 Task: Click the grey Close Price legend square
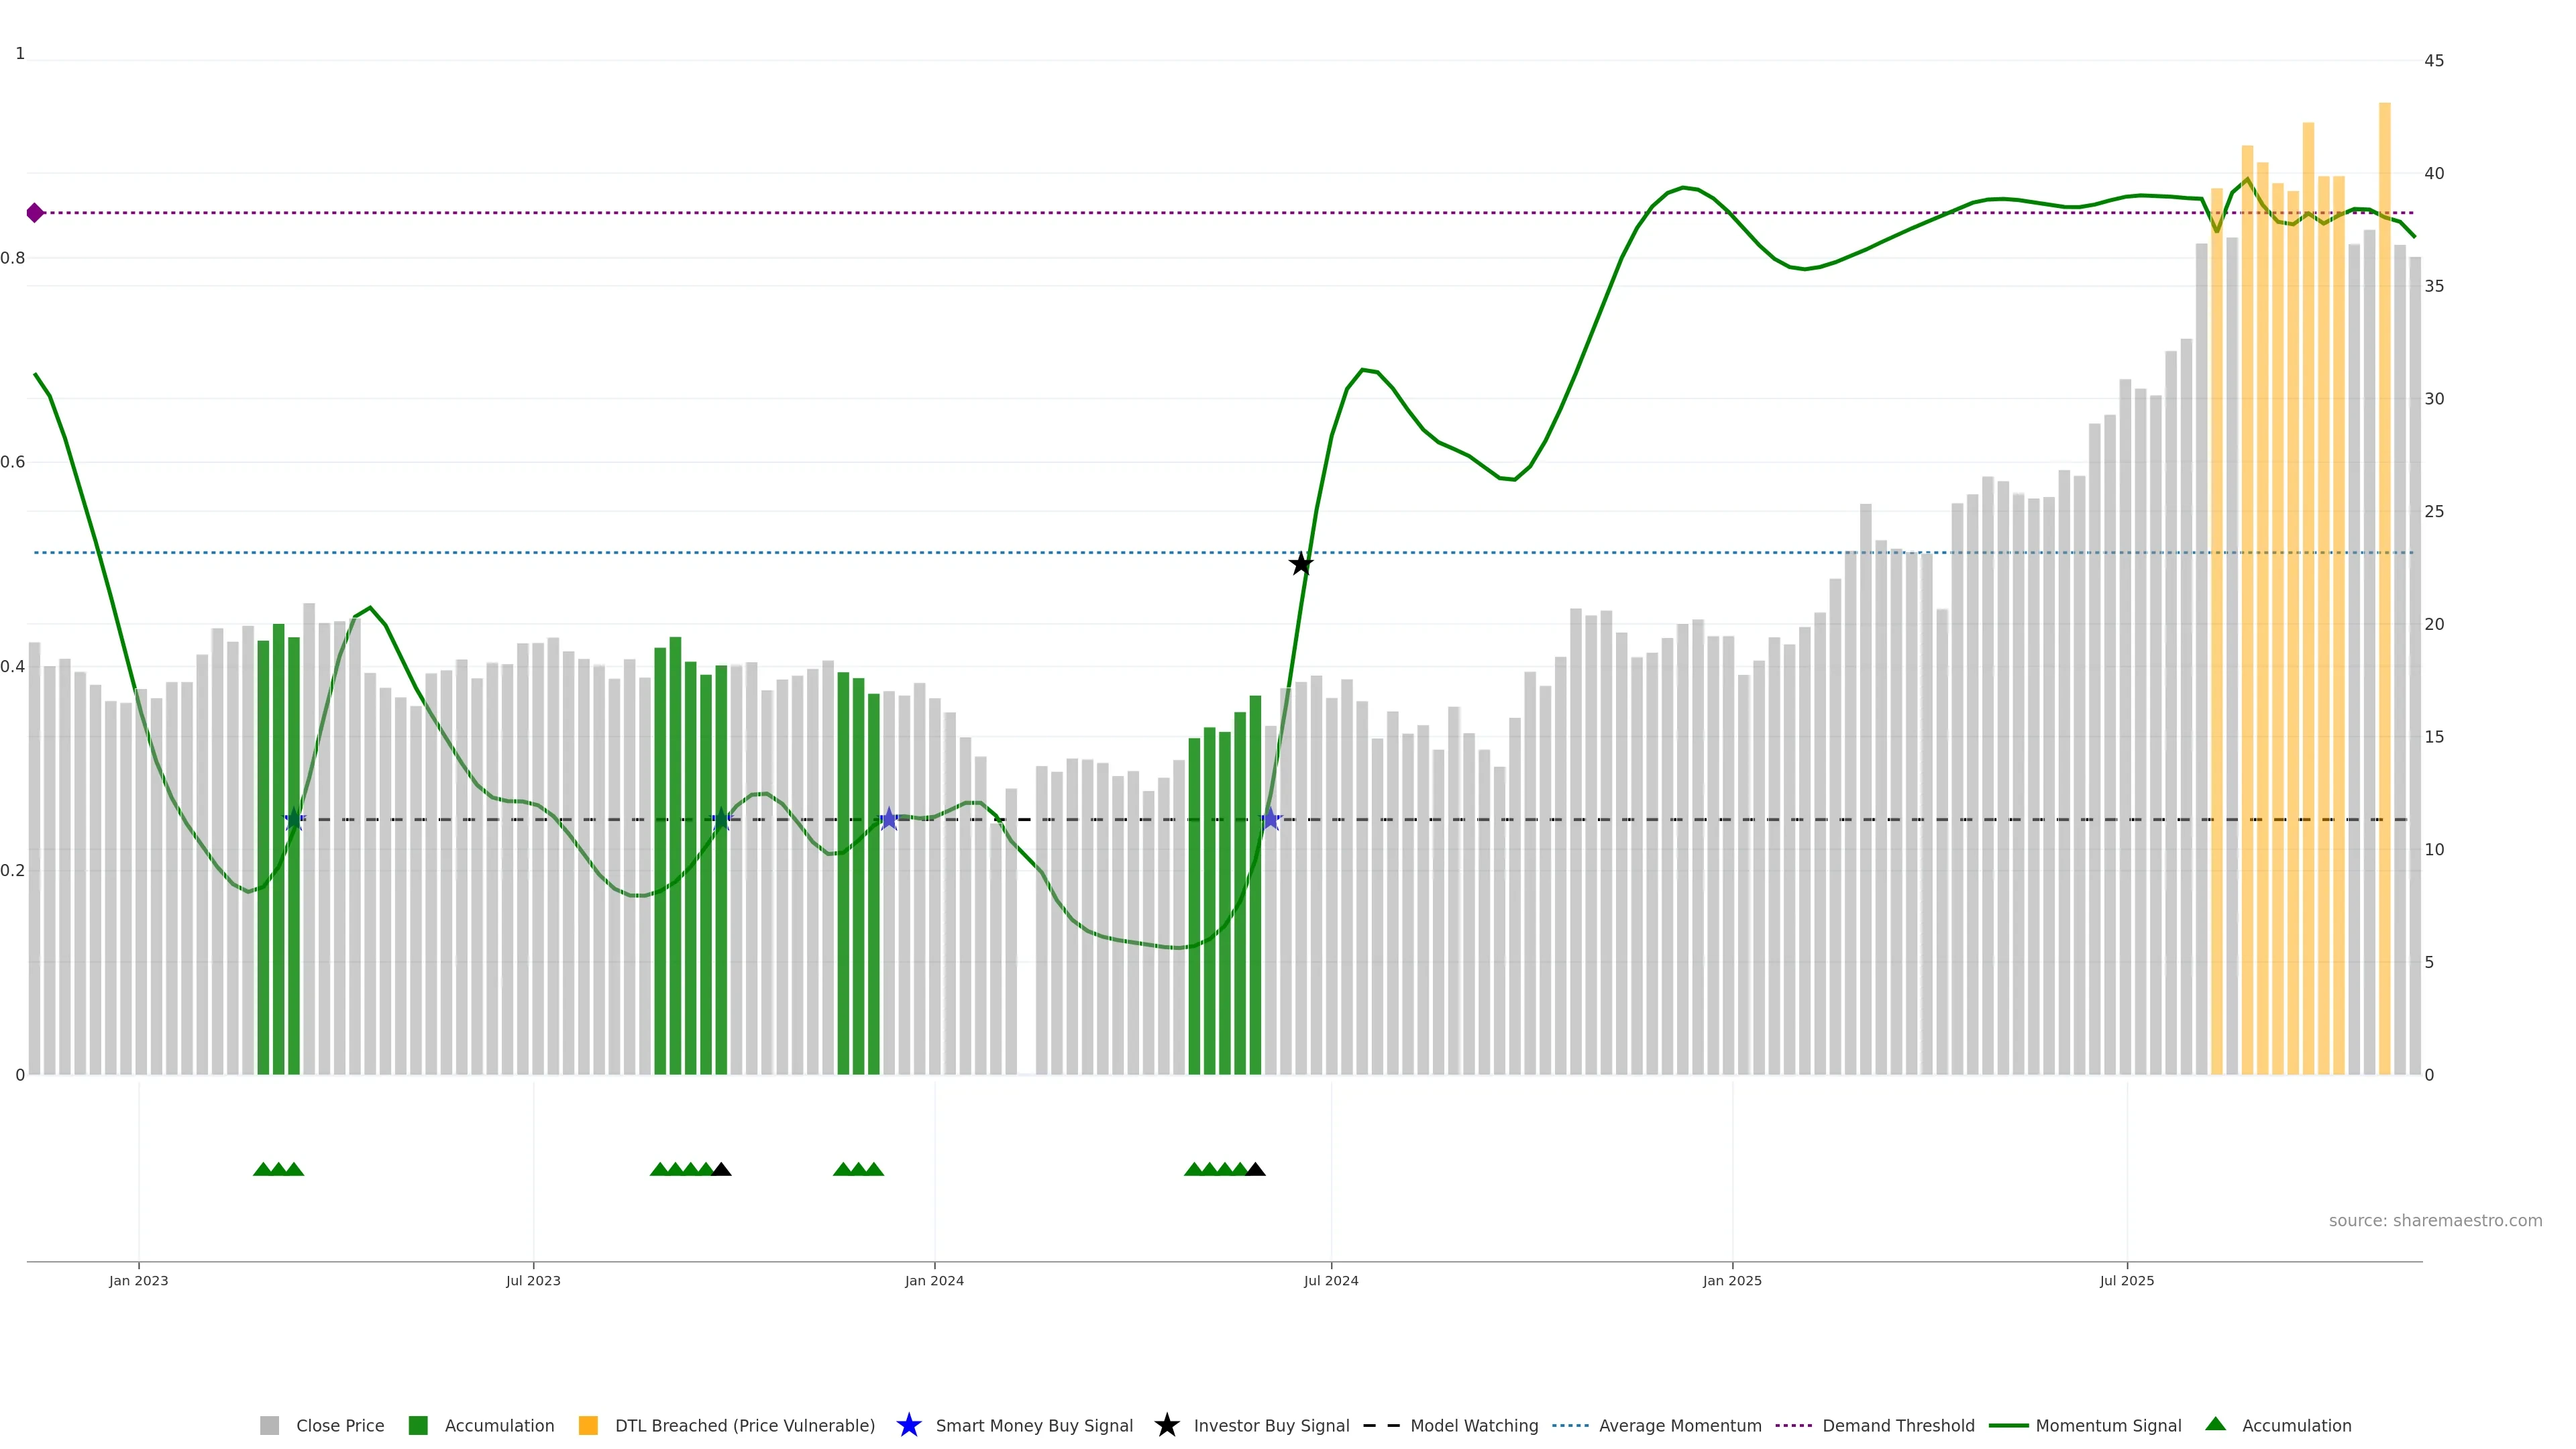pos(269,1425)
